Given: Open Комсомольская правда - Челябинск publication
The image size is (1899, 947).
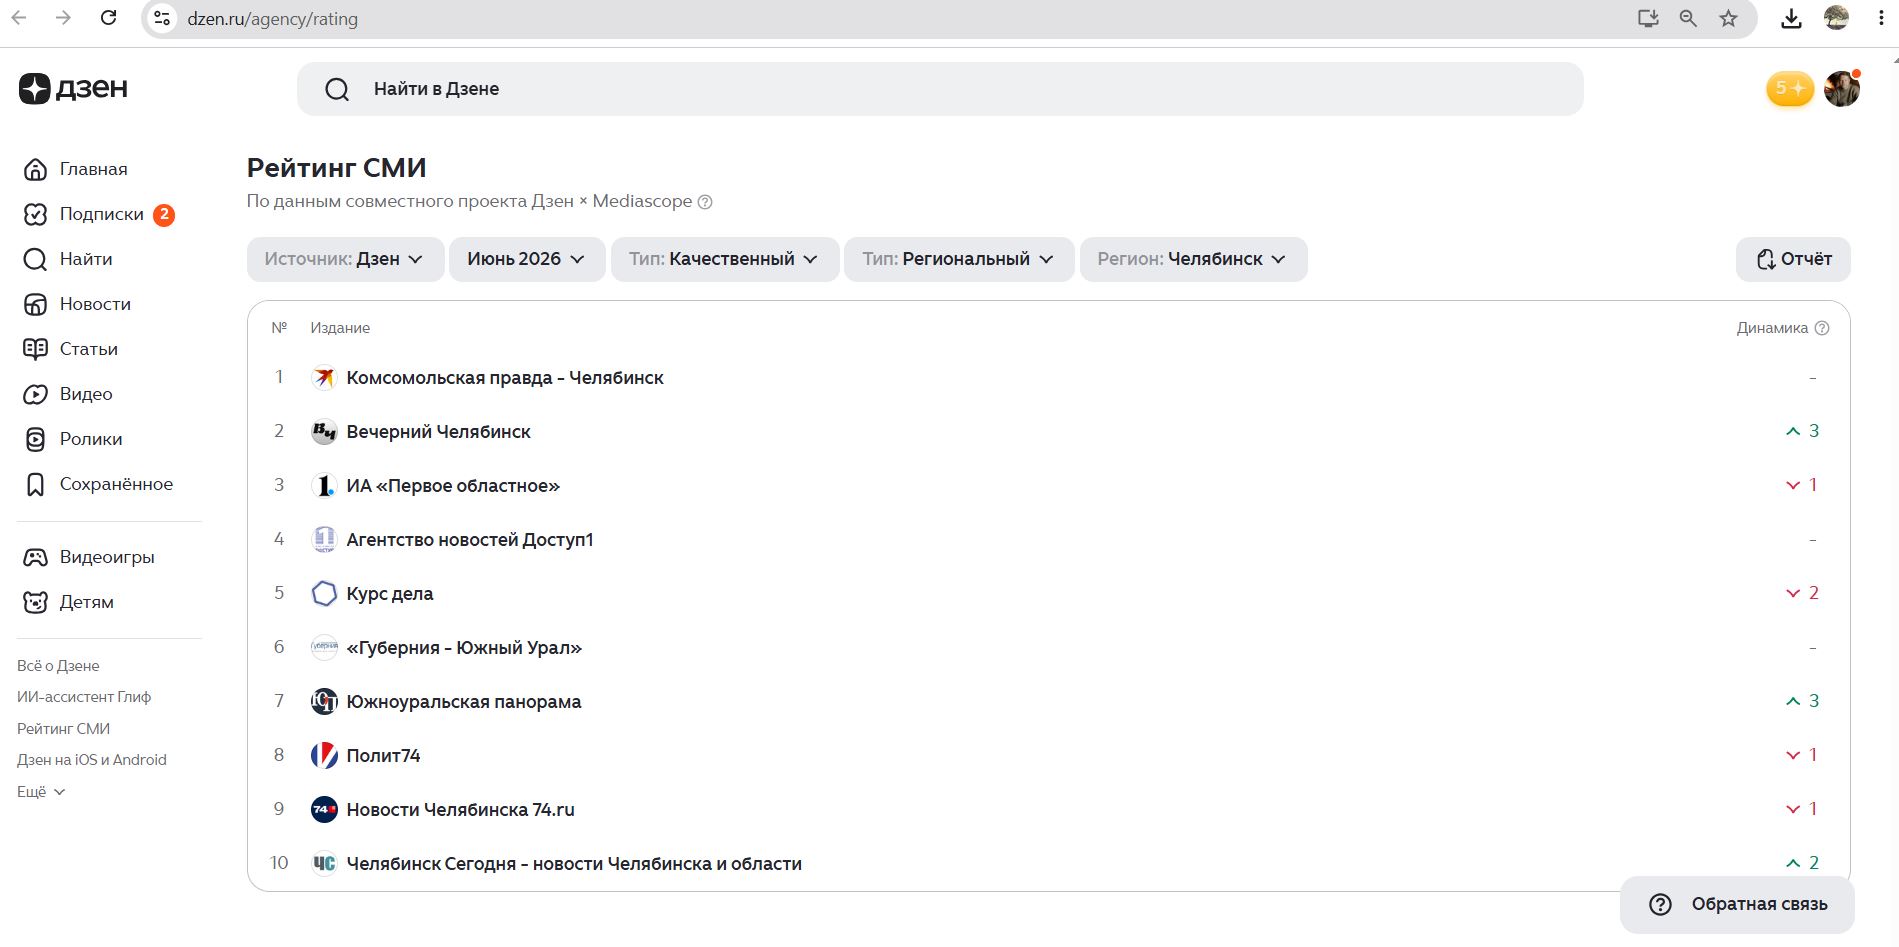Looking at the screenshot, I should (x=505, y=378).
